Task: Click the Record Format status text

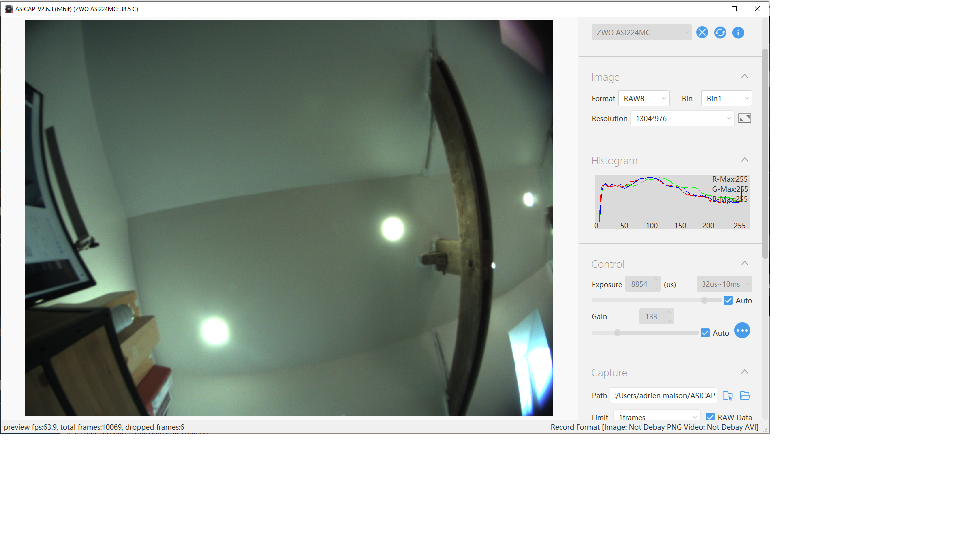Action: click(654, 427)
